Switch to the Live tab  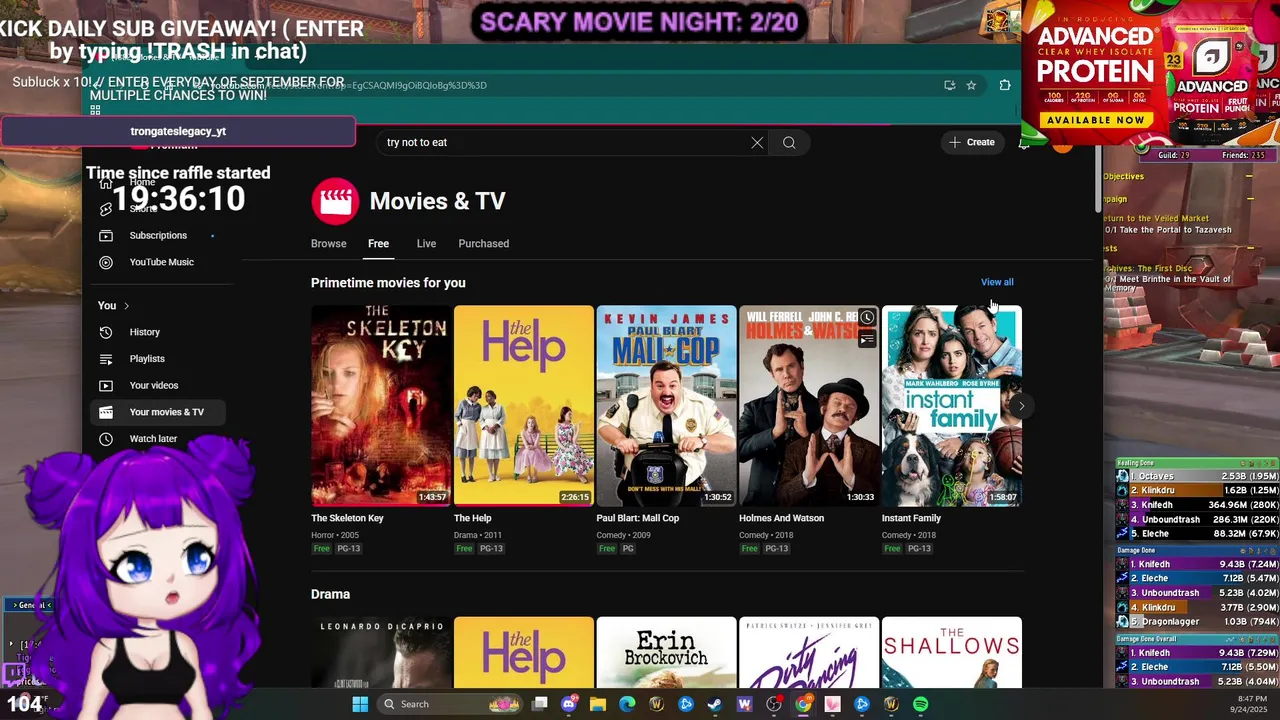(426, 243)
